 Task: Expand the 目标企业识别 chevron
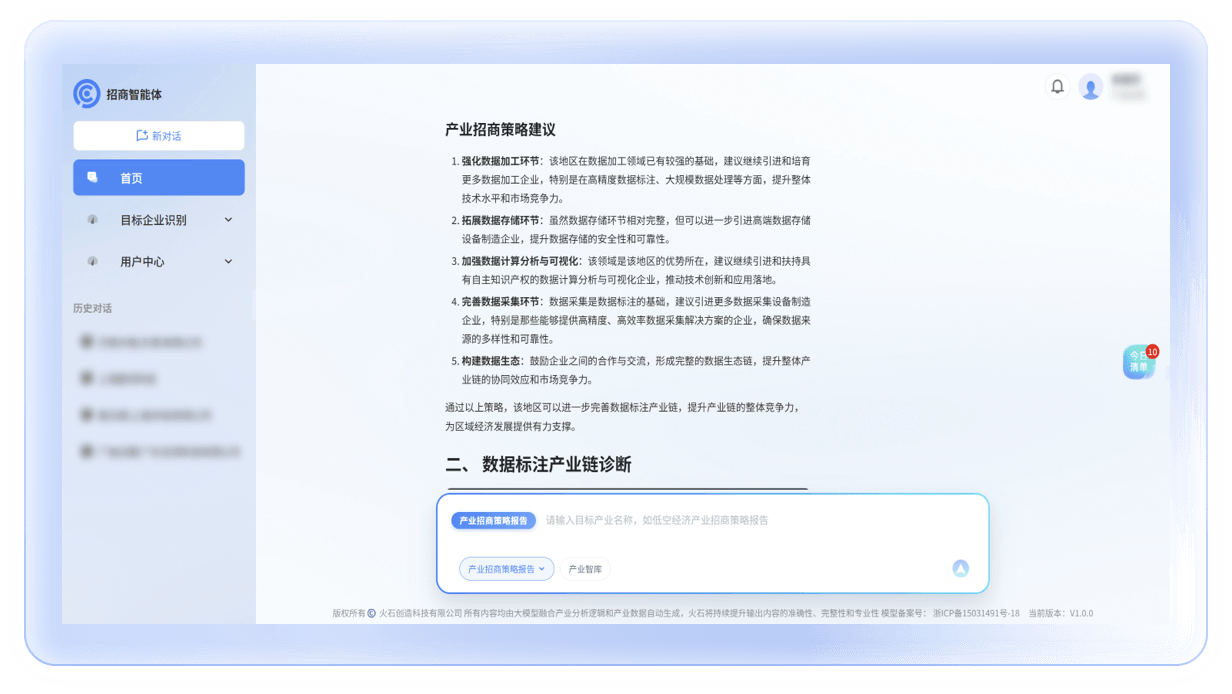coord(228,220)
